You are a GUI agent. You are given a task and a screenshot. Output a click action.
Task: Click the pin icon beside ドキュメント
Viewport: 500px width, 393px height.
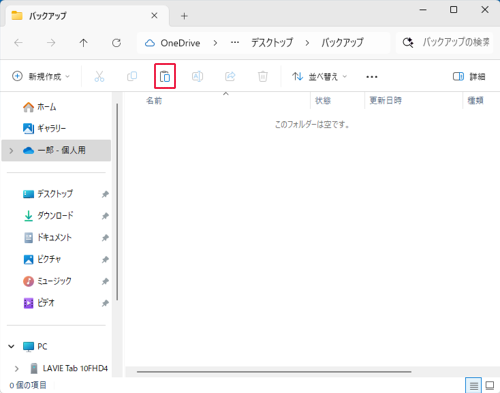point(105,238)
